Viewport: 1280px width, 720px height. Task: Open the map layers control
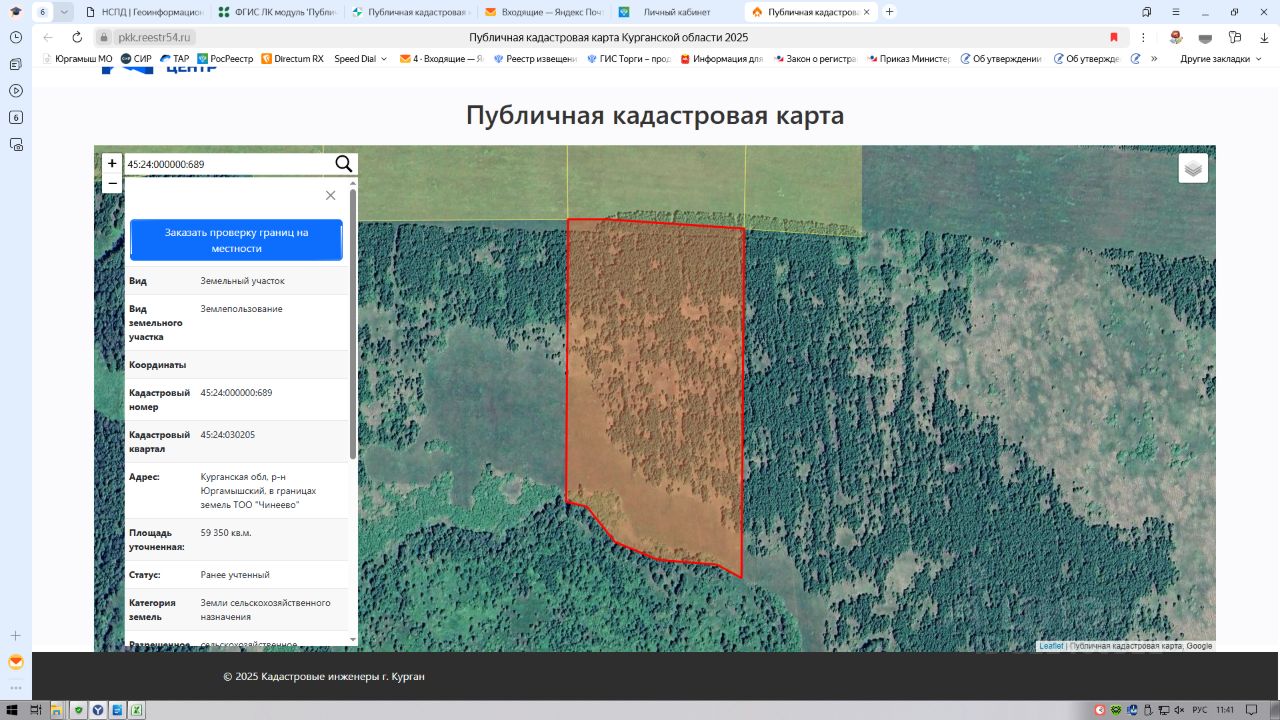[x=1193, y=168]
